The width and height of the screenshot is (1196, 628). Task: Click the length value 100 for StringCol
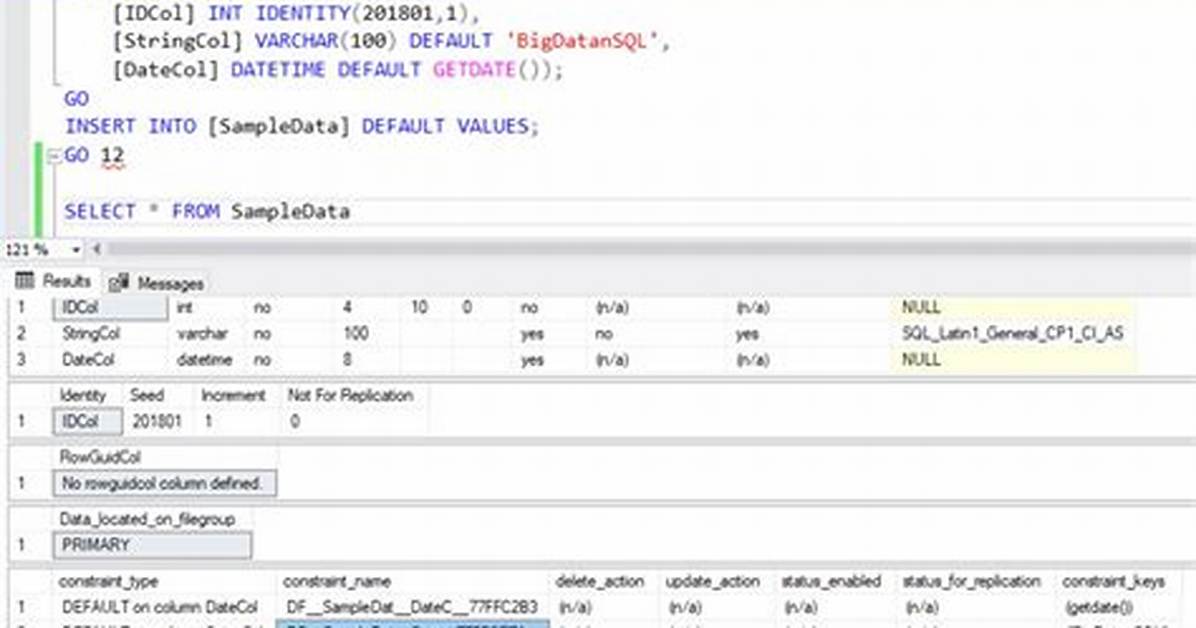click(356, 333)
